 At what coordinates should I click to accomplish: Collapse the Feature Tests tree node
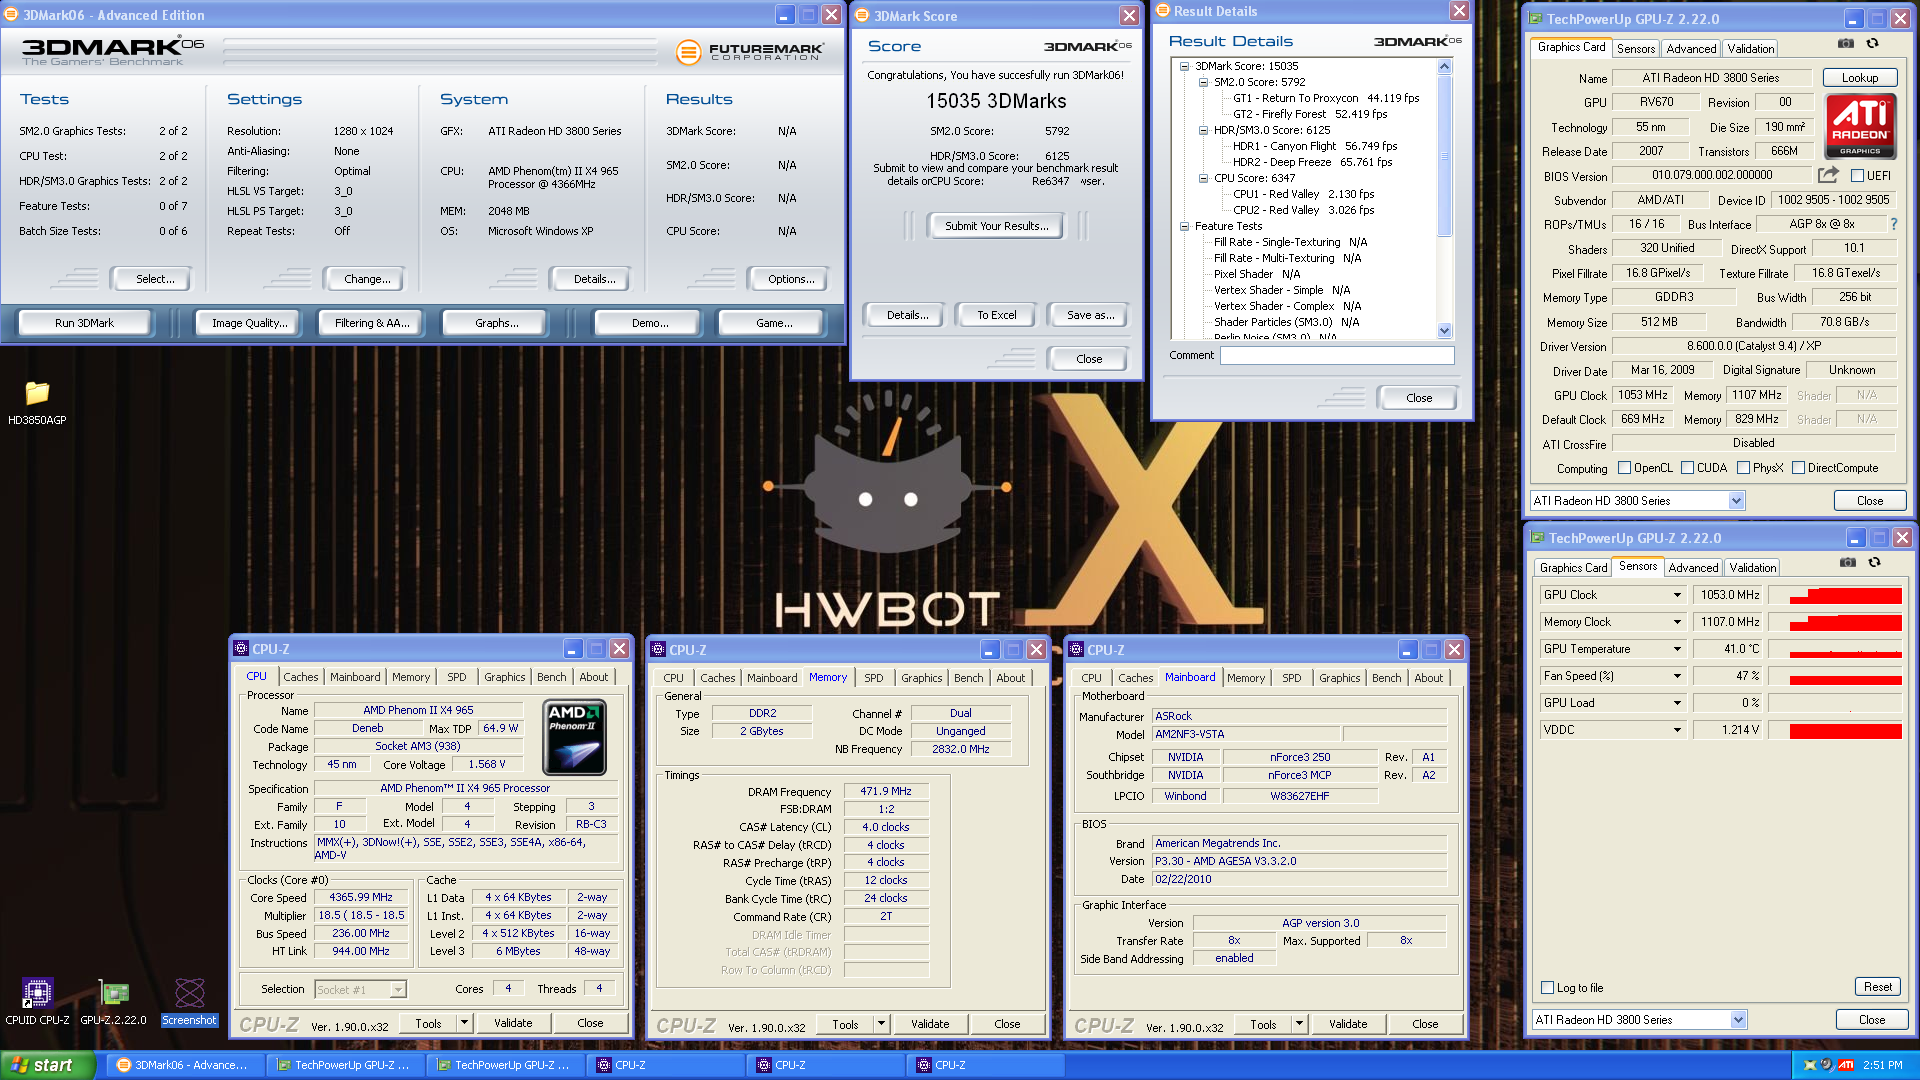[1184, 226]
